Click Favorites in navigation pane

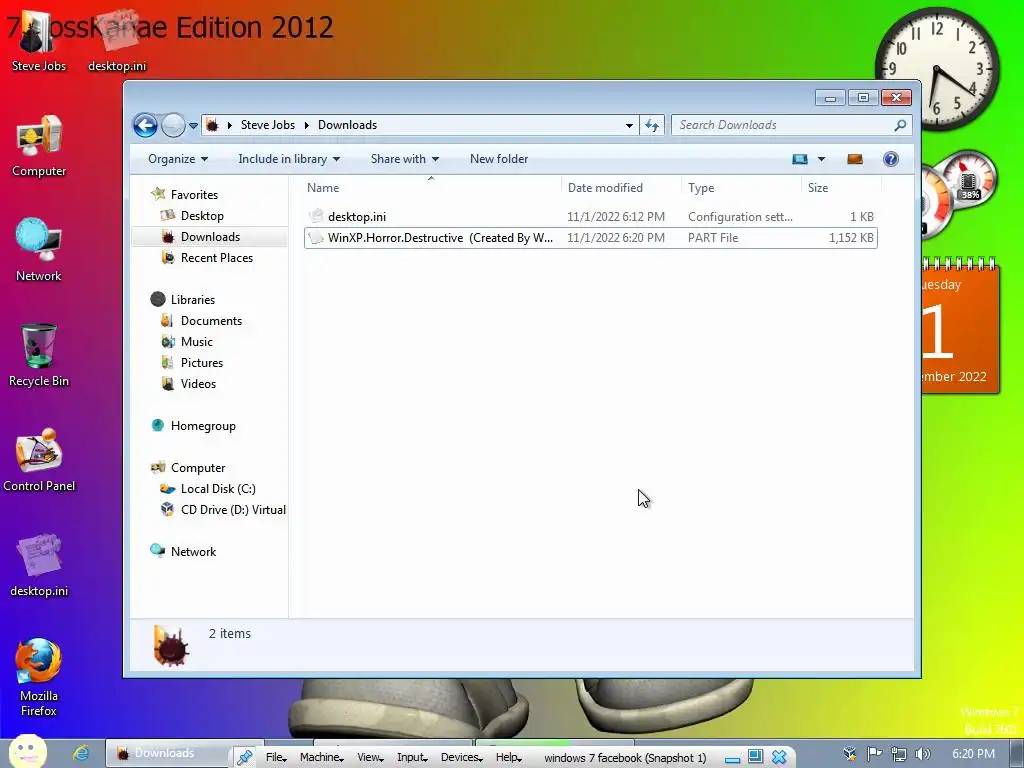tap(194, 195)
